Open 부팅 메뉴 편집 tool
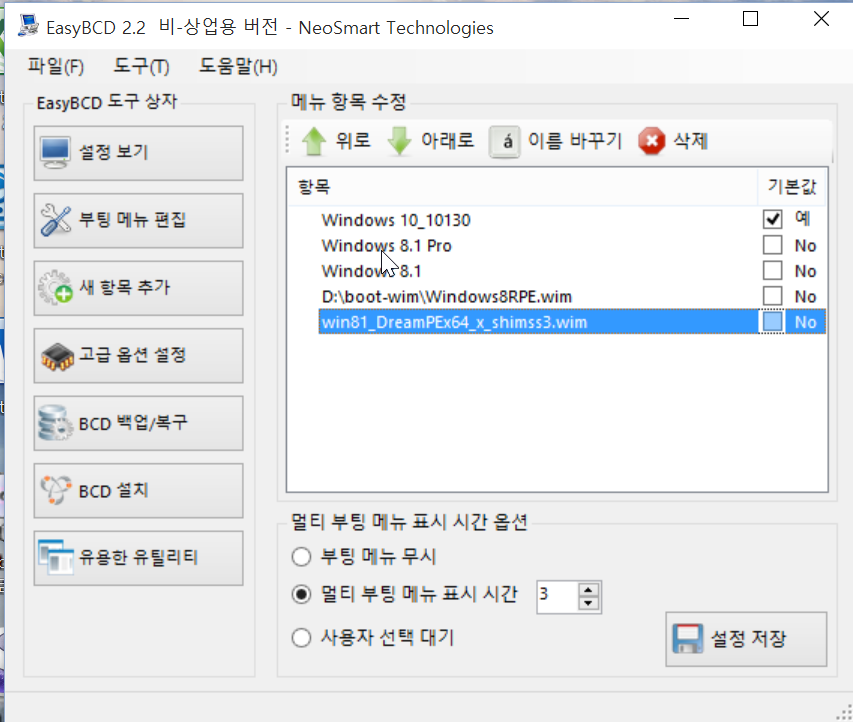Viewport: 853px width, 722px height. tap(138, 220)
